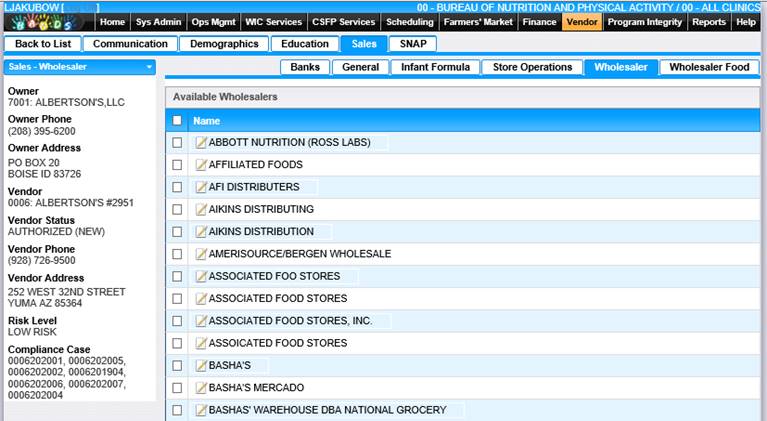Open the Ops Mgmt menu
Image resolution: width=767 pixels, height=421 pixels.
click(213, 22)
